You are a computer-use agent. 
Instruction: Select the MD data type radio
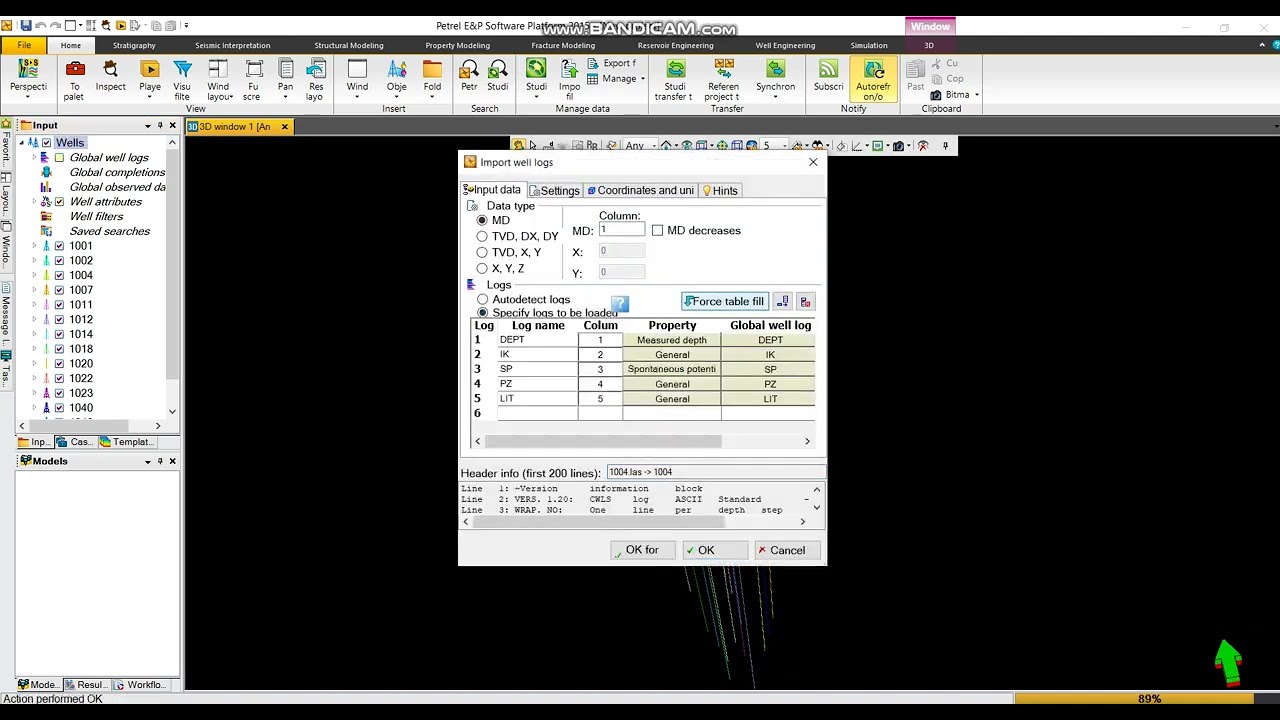pyautogui.click(x=482, y=220)
